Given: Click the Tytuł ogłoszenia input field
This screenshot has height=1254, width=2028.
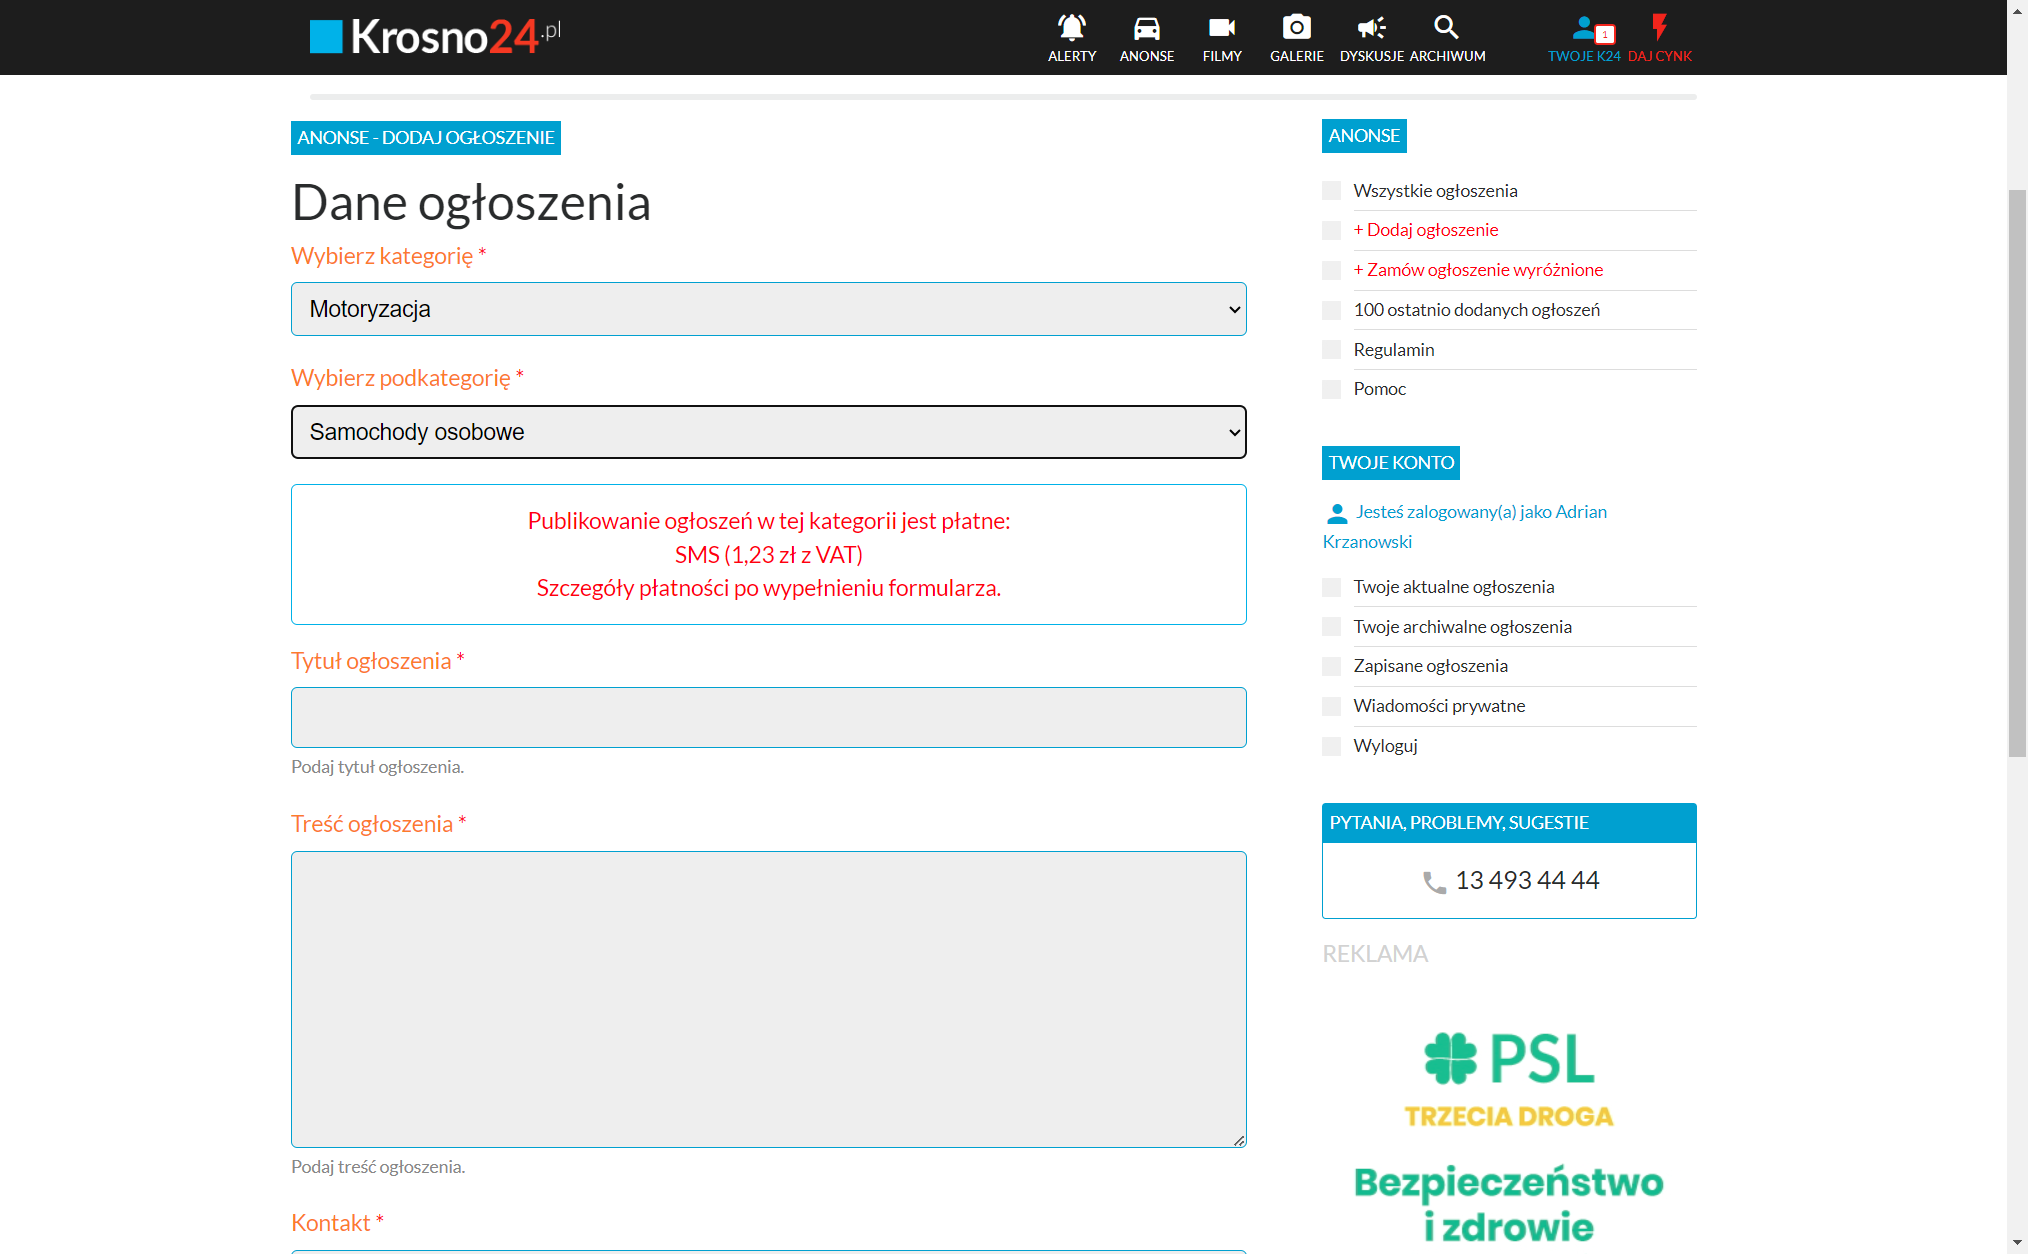Looking at the screenshot, I should pos(768,717).
